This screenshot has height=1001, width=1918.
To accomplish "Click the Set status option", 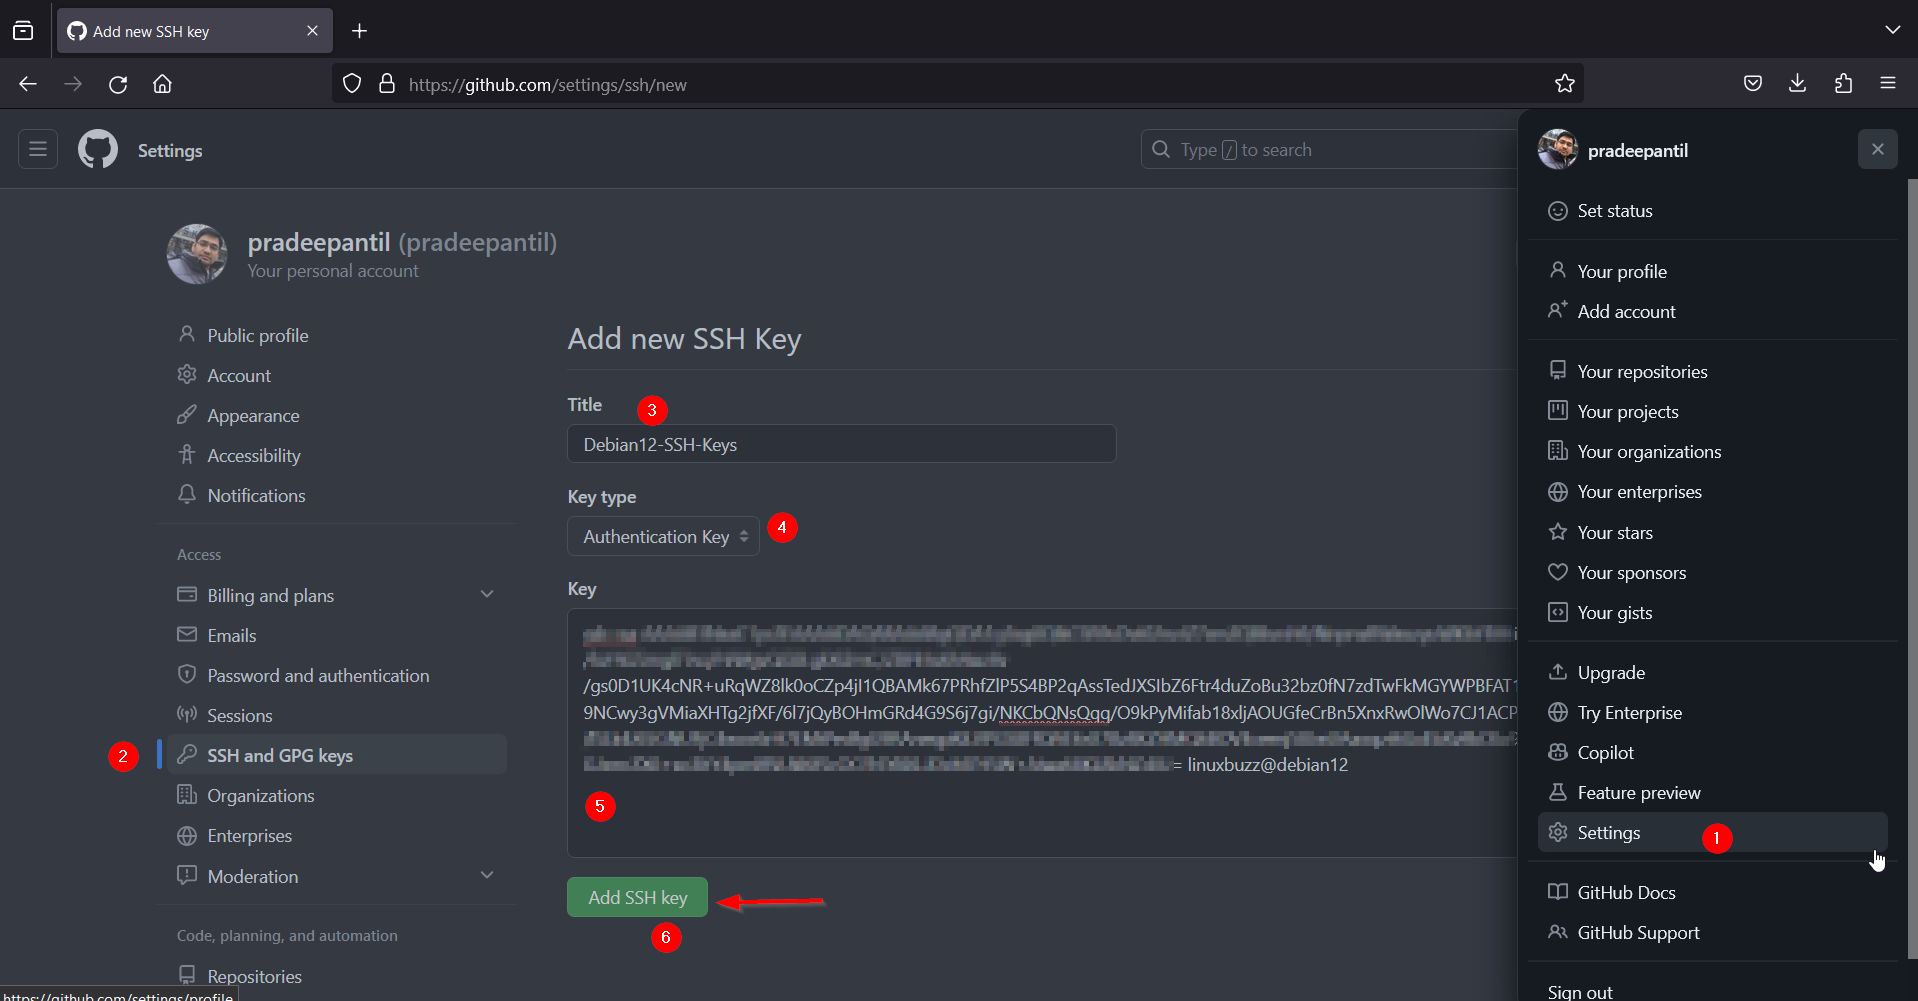I will coord(1712,211).
